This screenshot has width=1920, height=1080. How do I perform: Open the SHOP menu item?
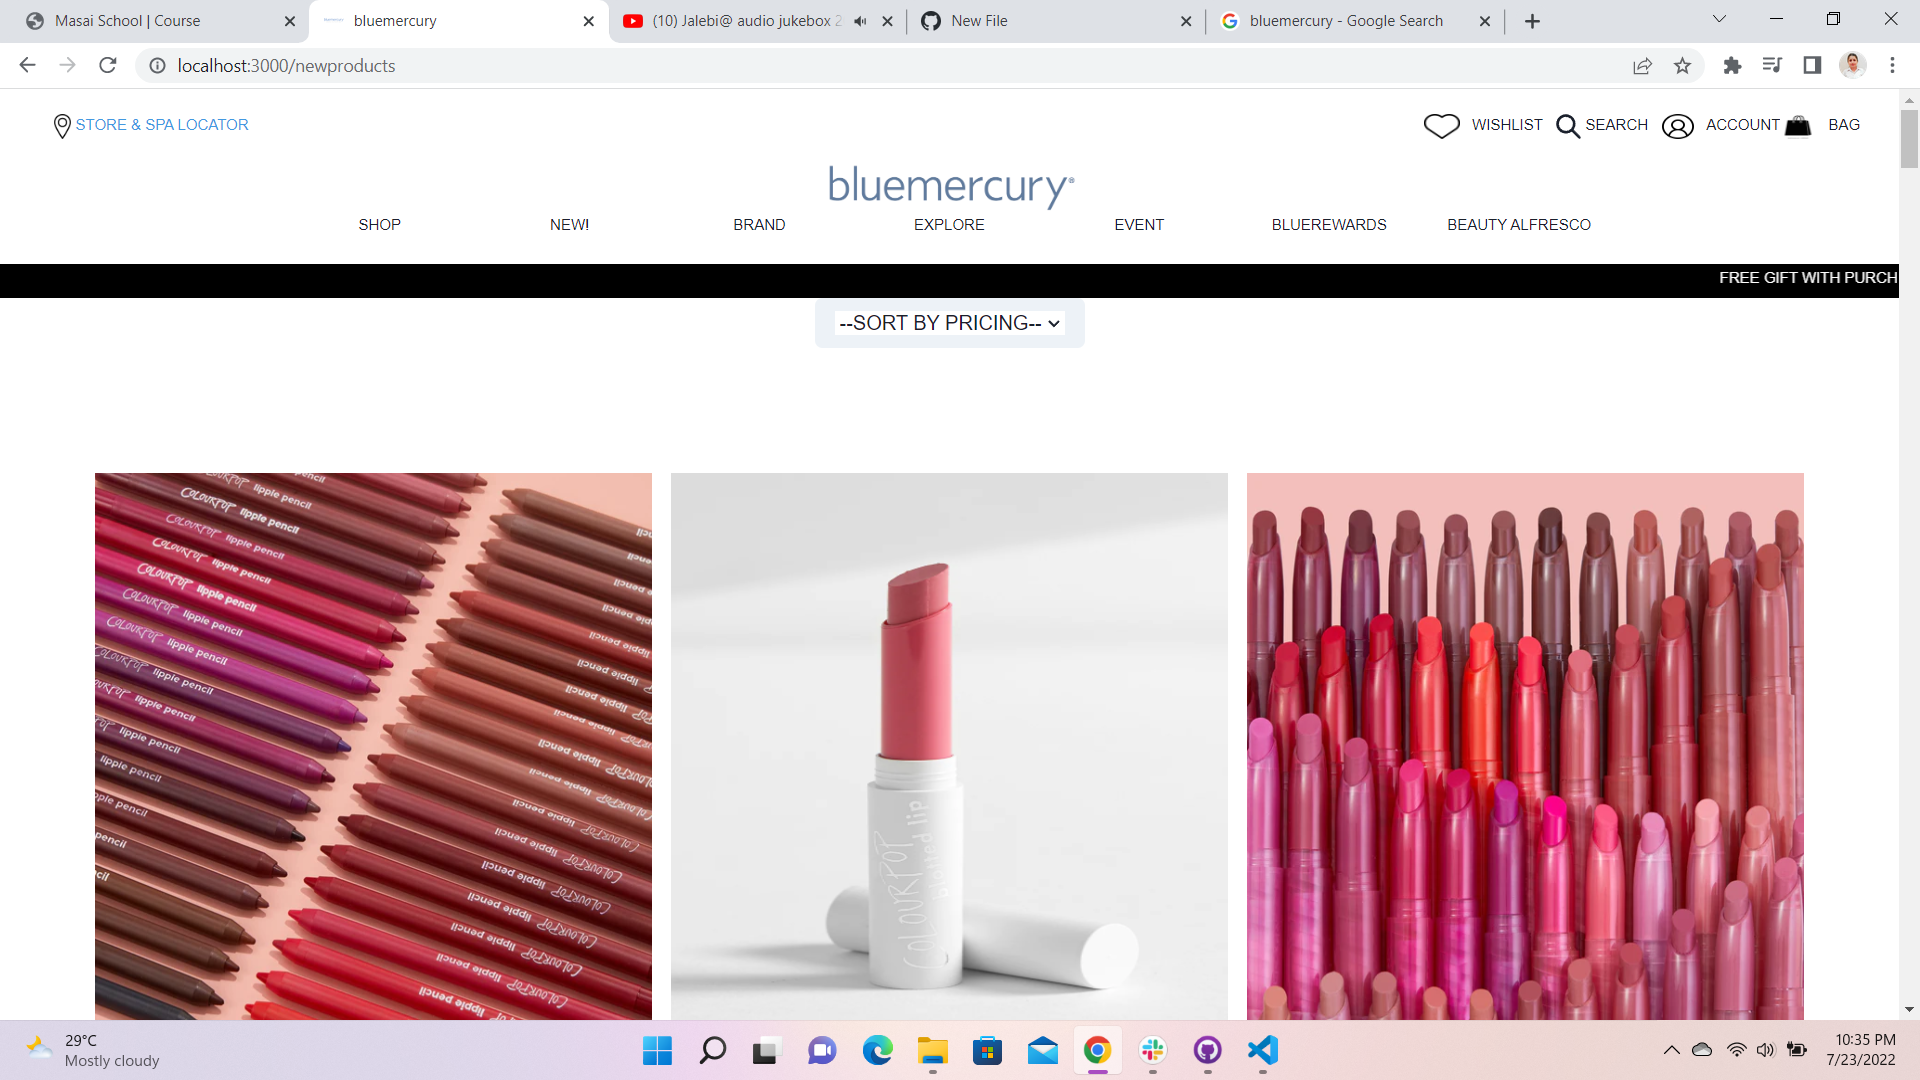379,225
